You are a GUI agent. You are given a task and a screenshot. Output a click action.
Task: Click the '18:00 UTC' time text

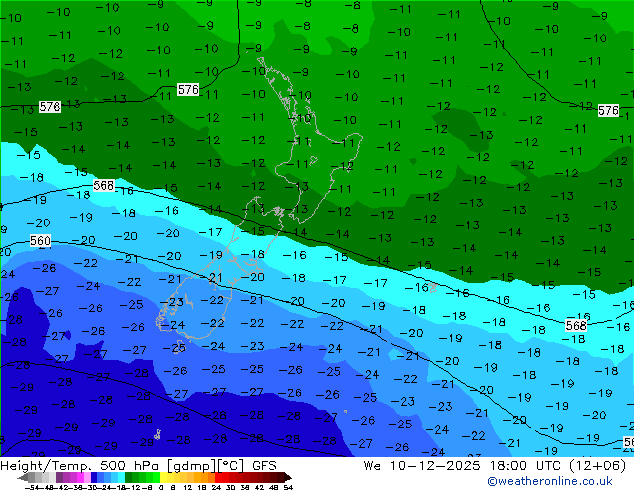click(x=525, y=466)
